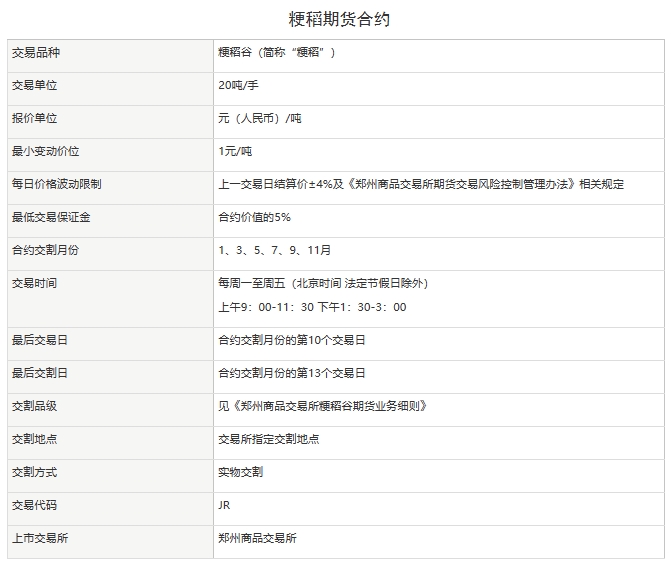Select the 交易品种 label cell

[35, 53]
